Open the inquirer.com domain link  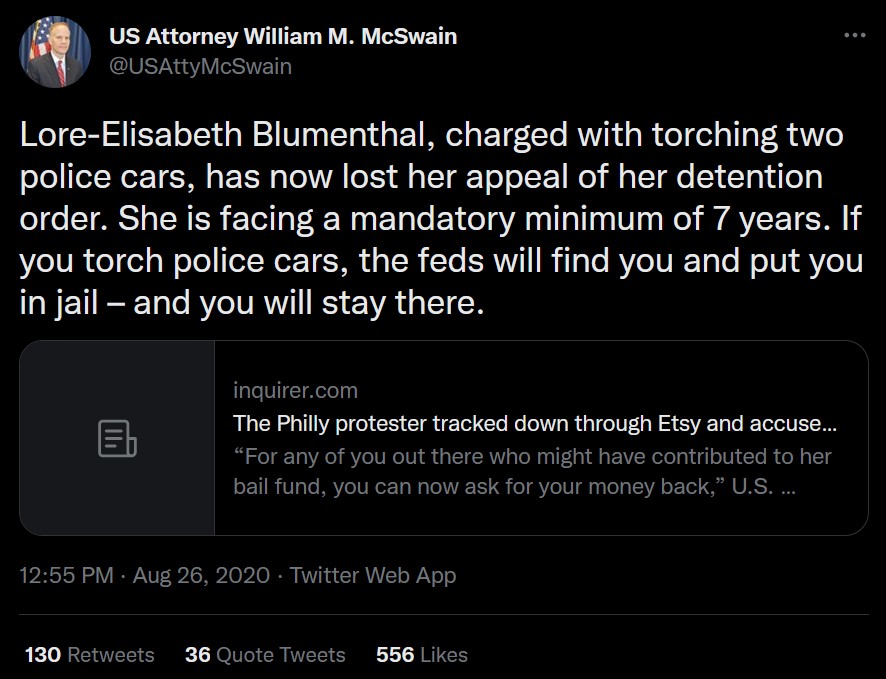coord(295,390)
